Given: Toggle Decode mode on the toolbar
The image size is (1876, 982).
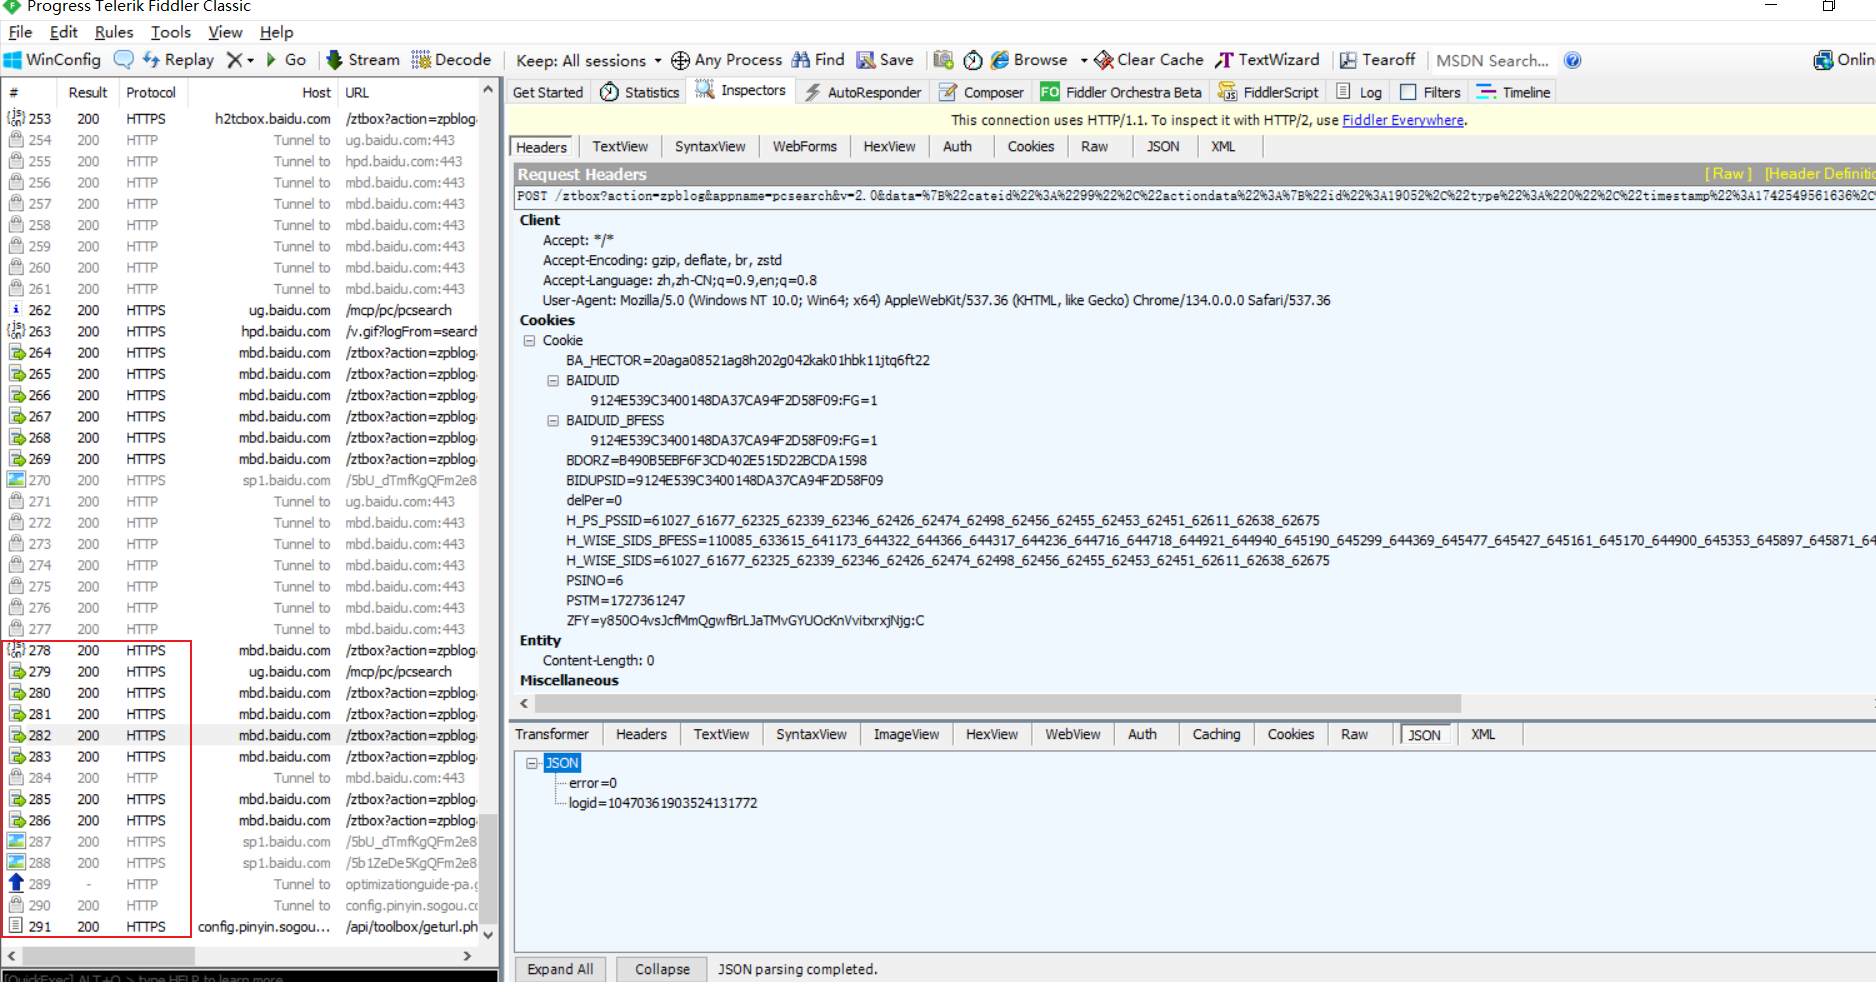Looking at the screenshot, I should [x=451, y=60].
